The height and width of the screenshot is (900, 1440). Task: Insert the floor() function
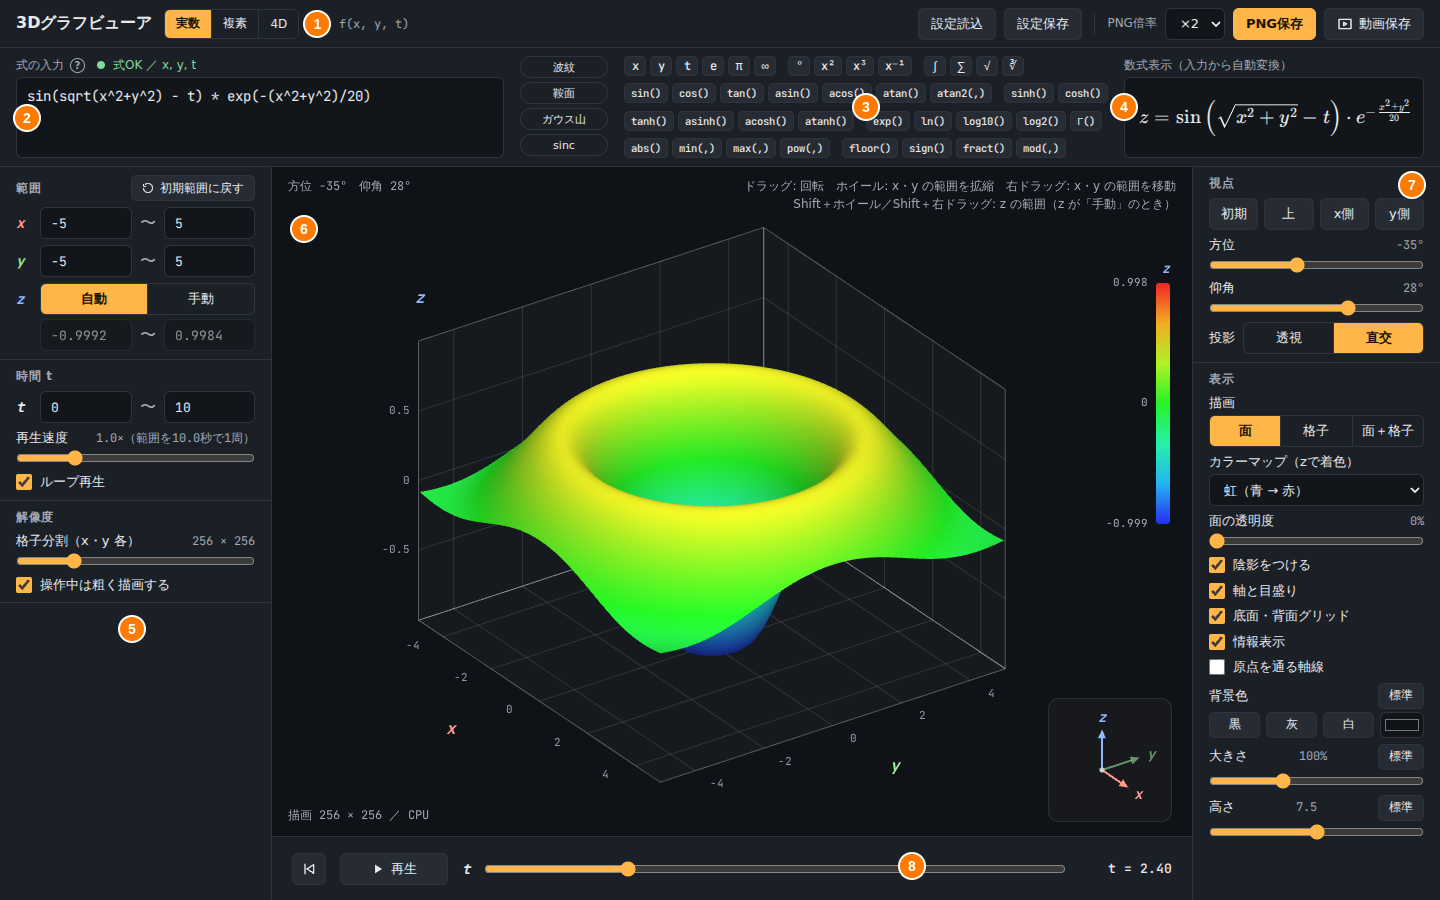point(870,148)
